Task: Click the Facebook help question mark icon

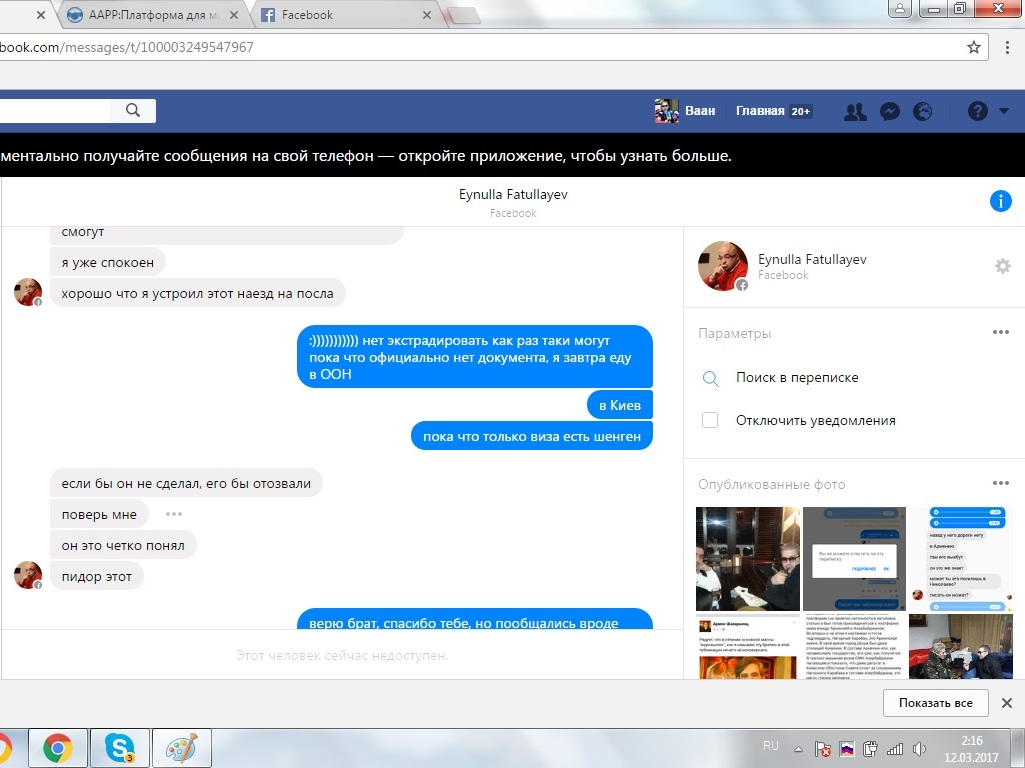Action: [x=977, y=111]
